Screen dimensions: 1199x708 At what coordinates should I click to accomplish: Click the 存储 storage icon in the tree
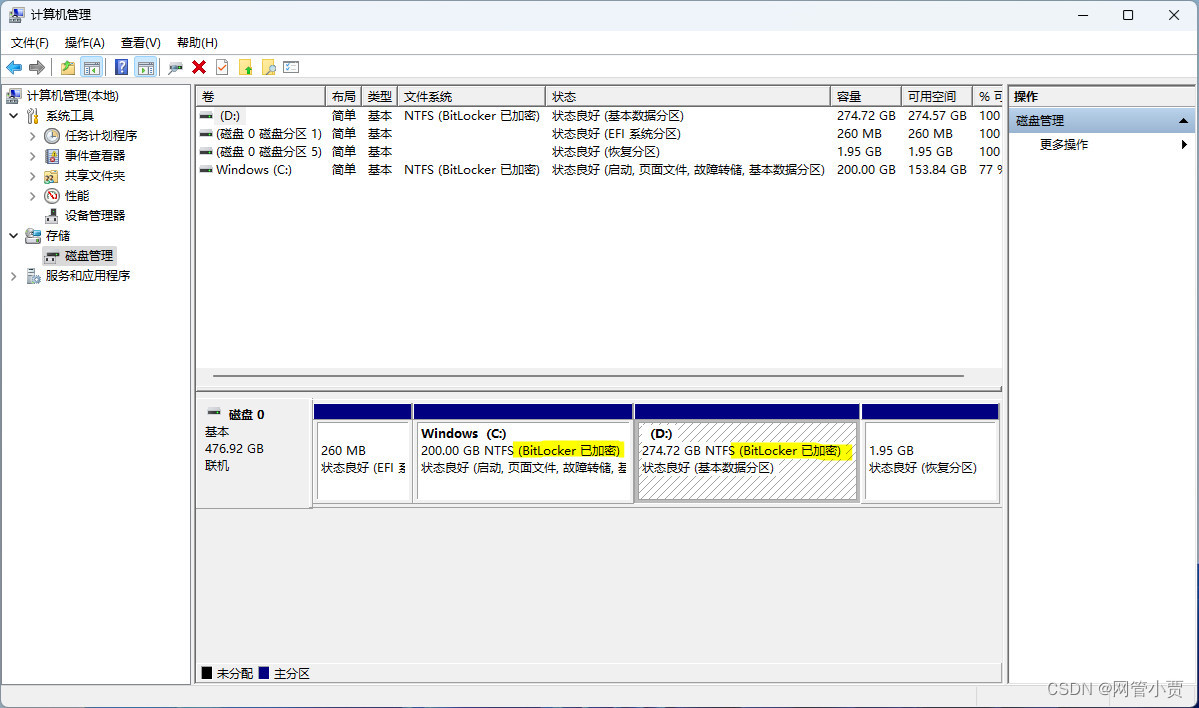(x=33, y=235)
